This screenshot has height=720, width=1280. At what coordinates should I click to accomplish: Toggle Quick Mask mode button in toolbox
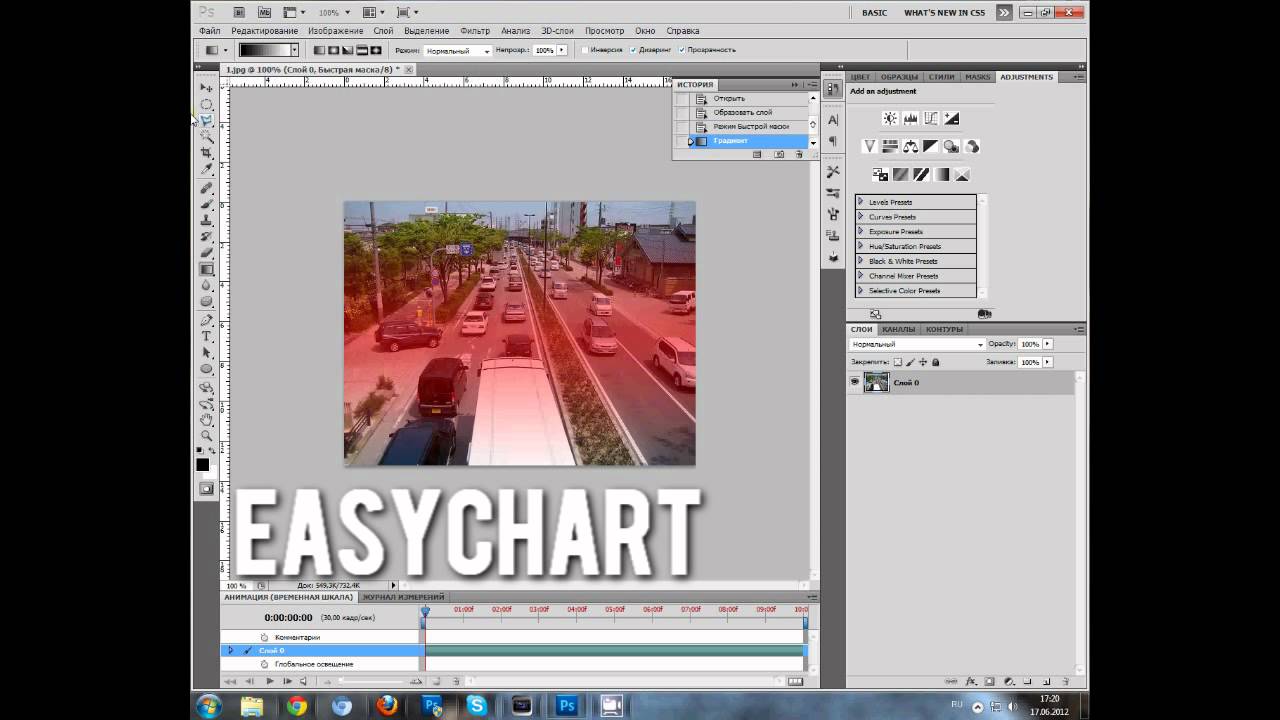[x=206, y=488]
